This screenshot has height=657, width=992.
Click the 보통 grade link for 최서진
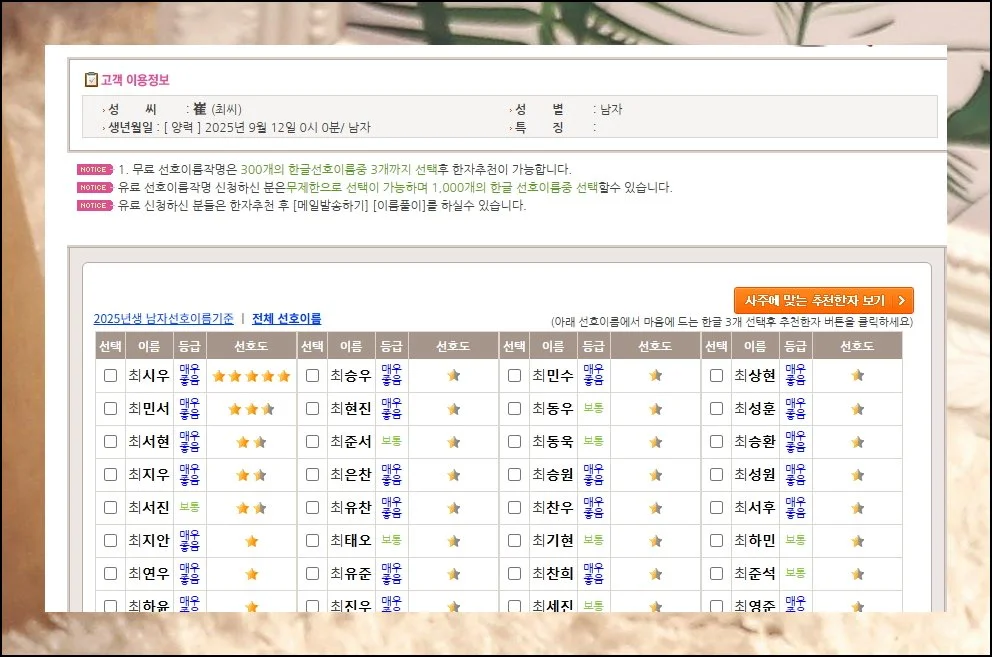tap(189, 507)
